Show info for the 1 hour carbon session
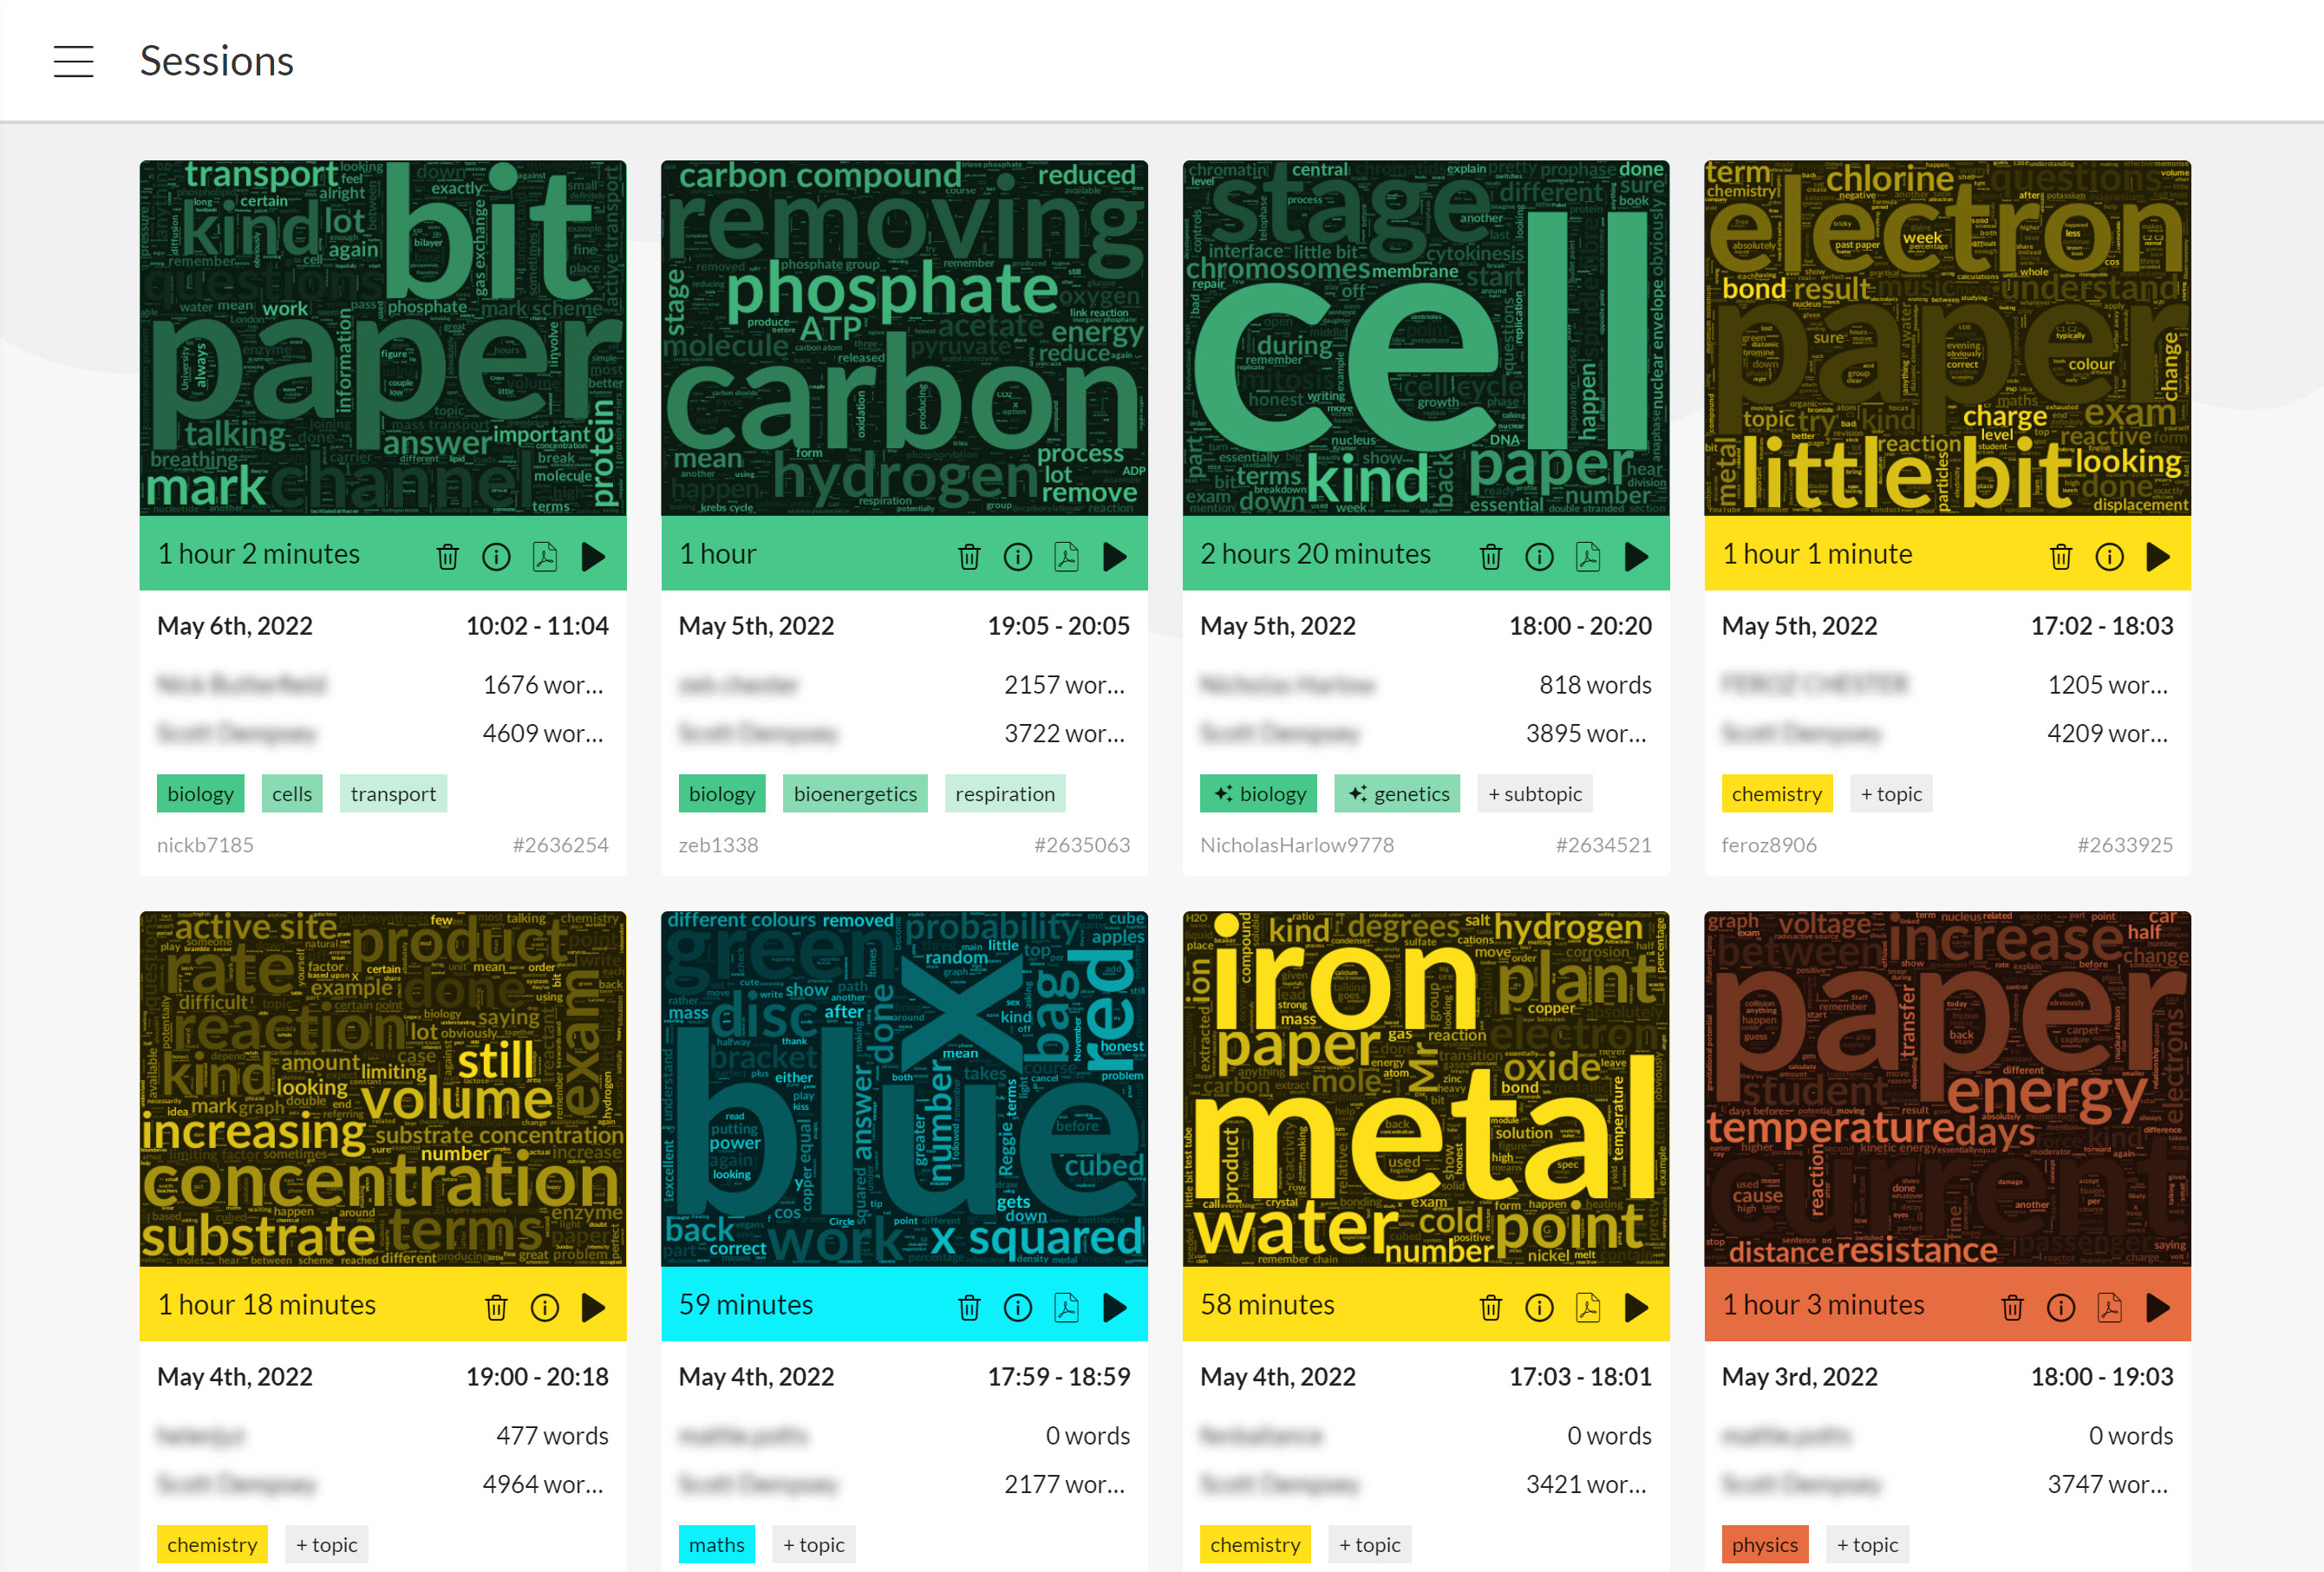 (1018, 556)
